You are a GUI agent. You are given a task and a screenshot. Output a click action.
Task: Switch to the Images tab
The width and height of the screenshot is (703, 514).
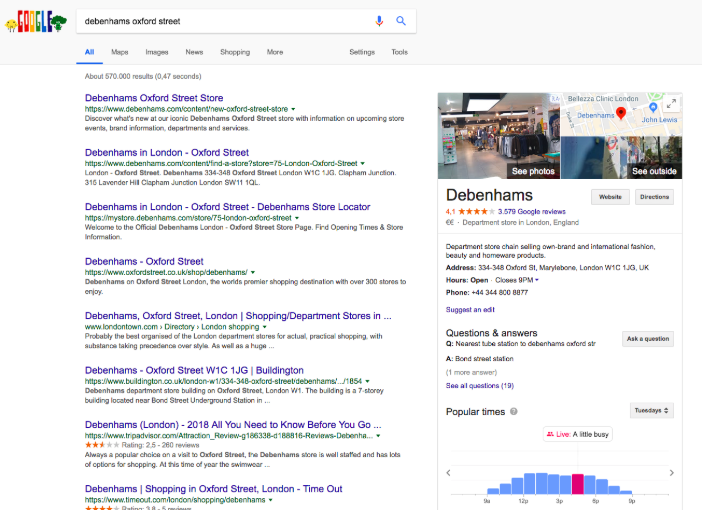[157, 52]
